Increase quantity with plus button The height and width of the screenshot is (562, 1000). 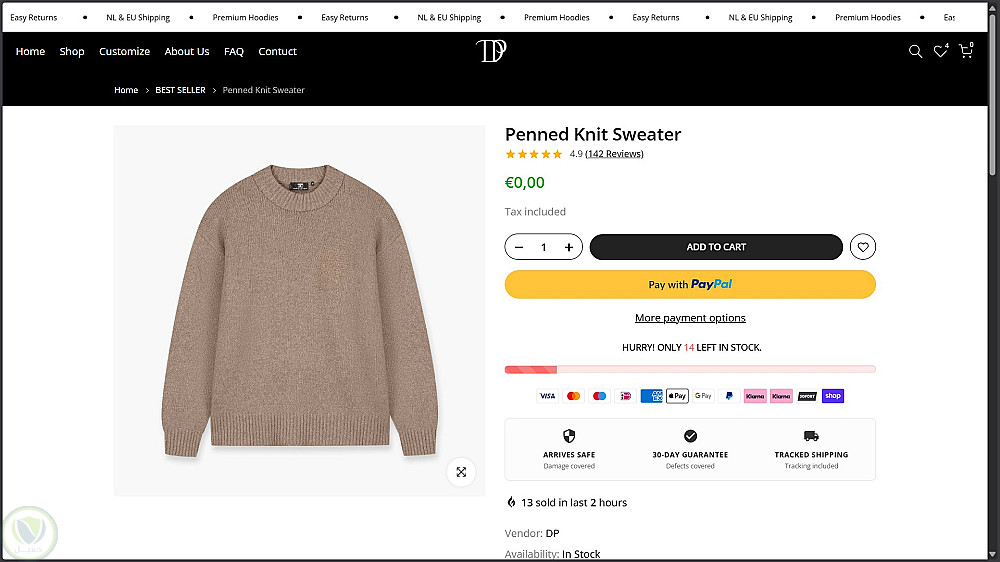[x=569, y=247]
